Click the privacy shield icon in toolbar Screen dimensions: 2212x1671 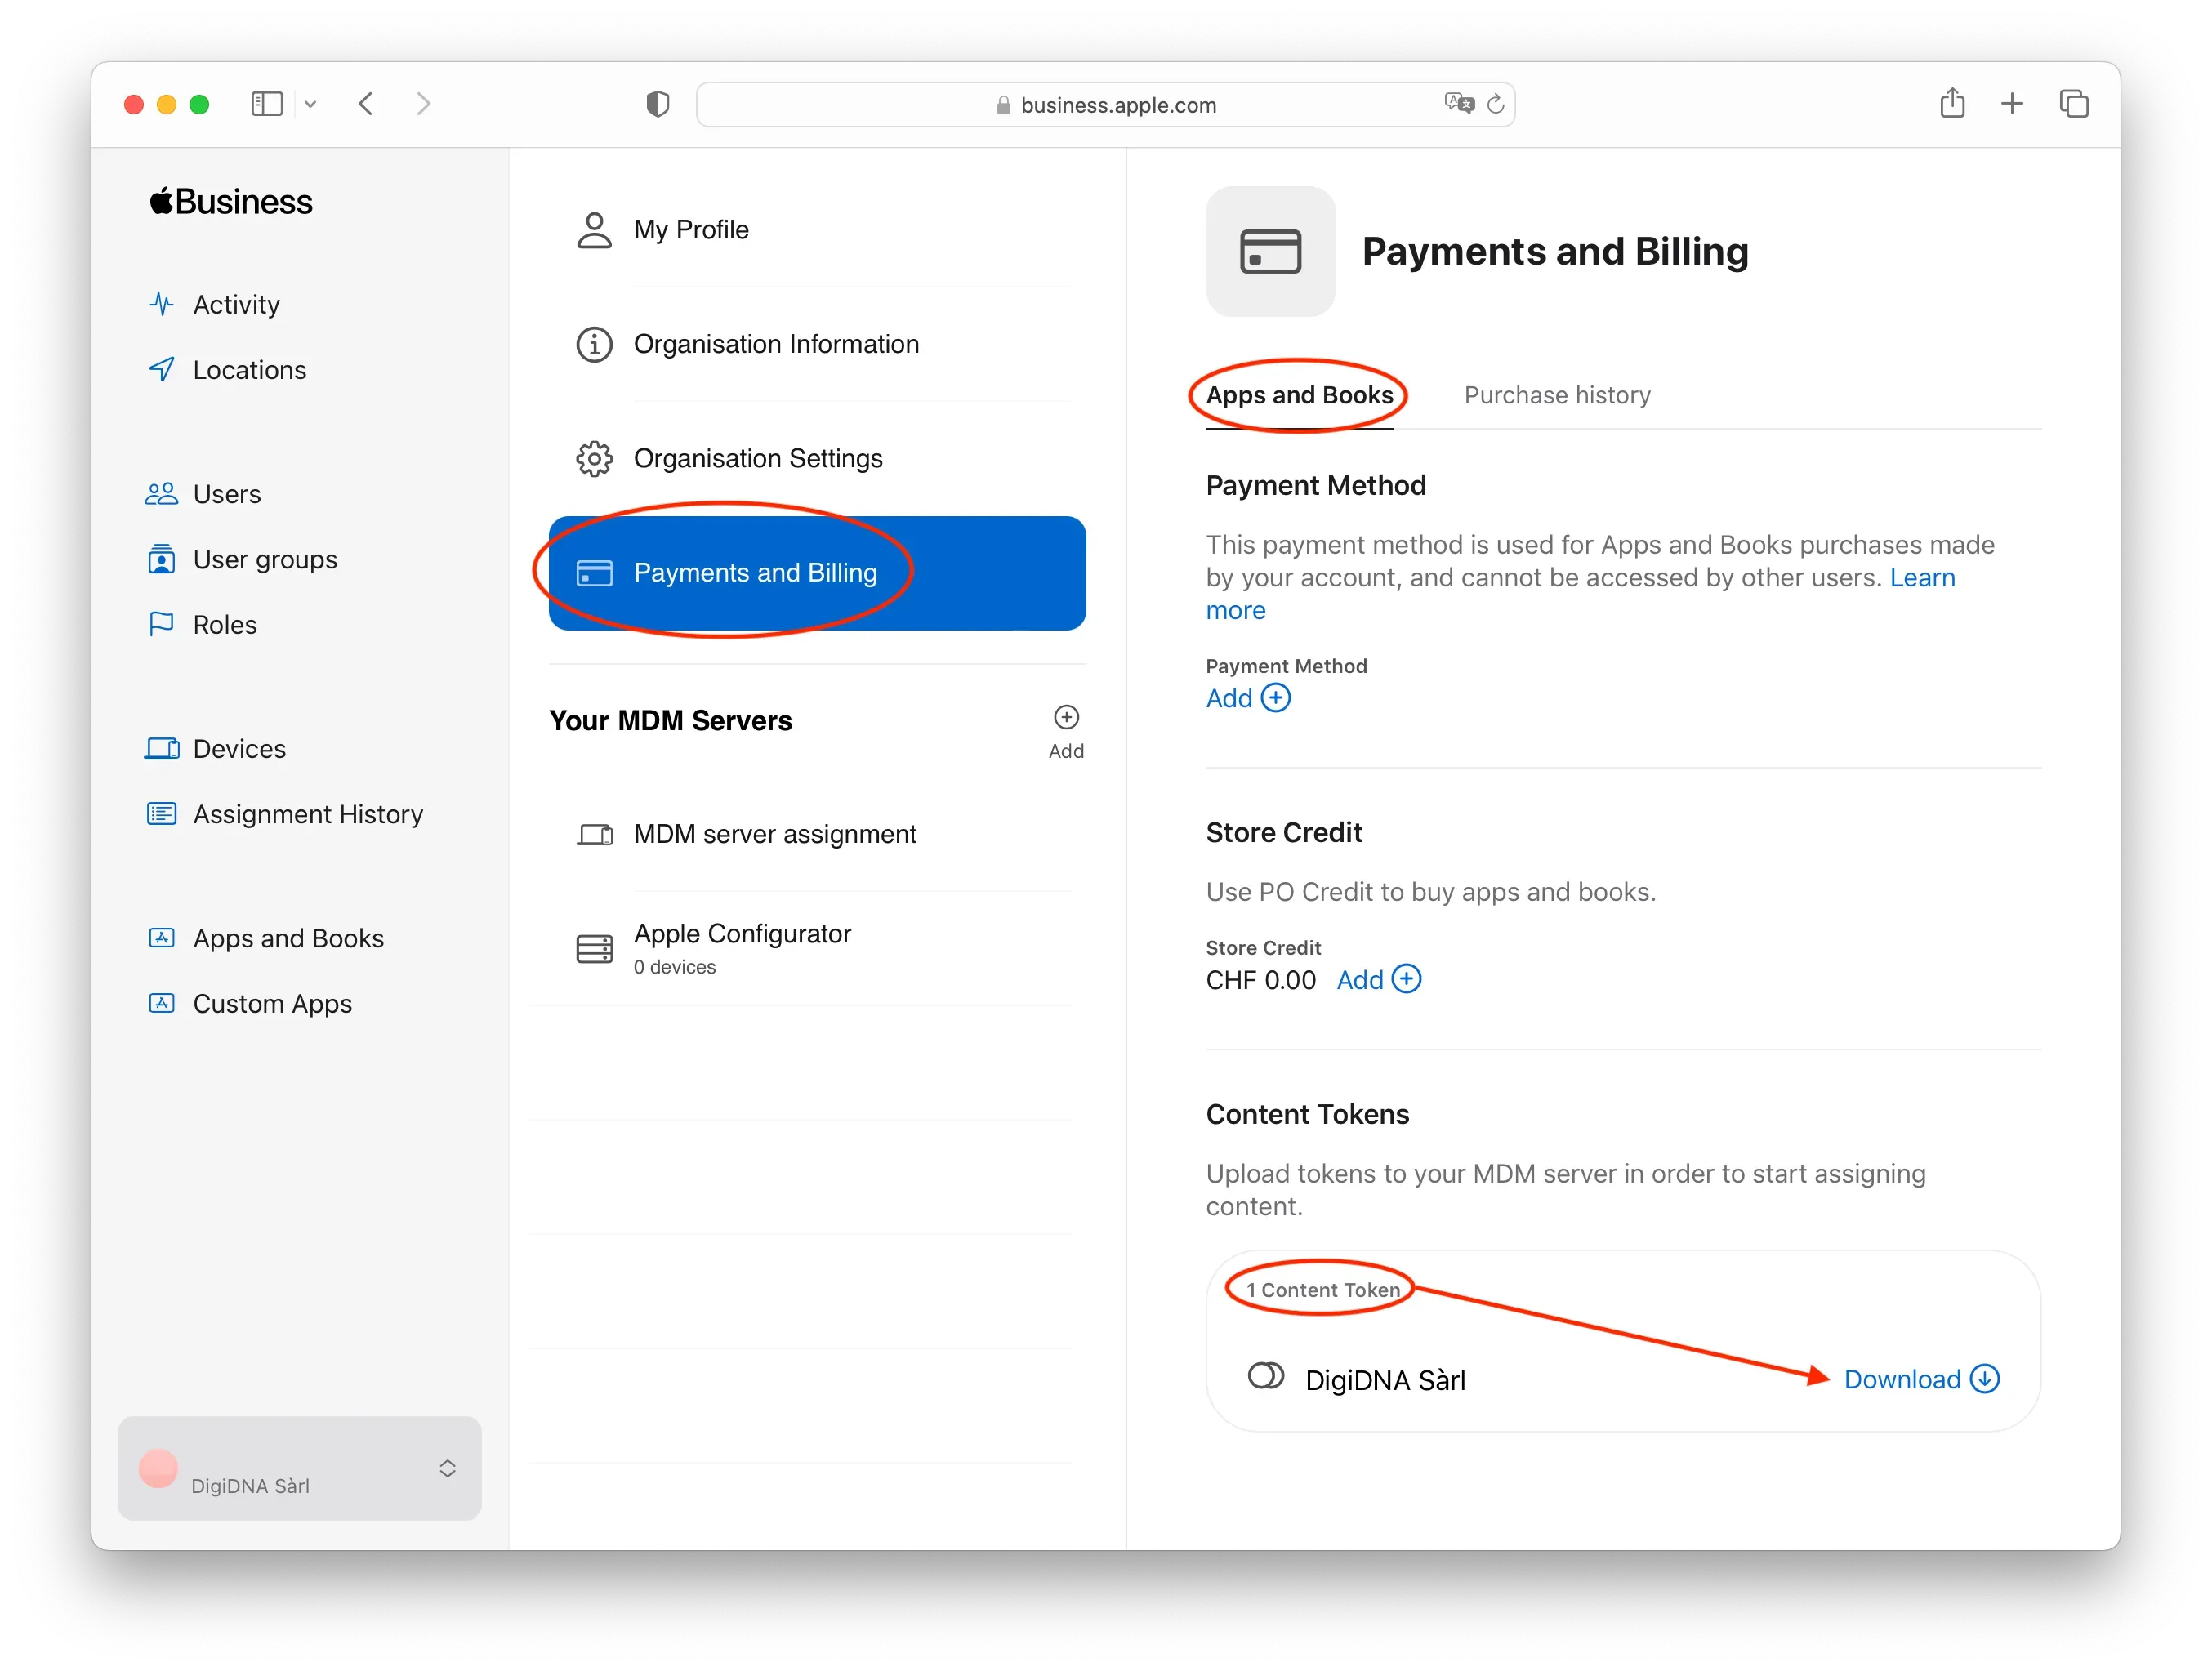coord(657,104)
